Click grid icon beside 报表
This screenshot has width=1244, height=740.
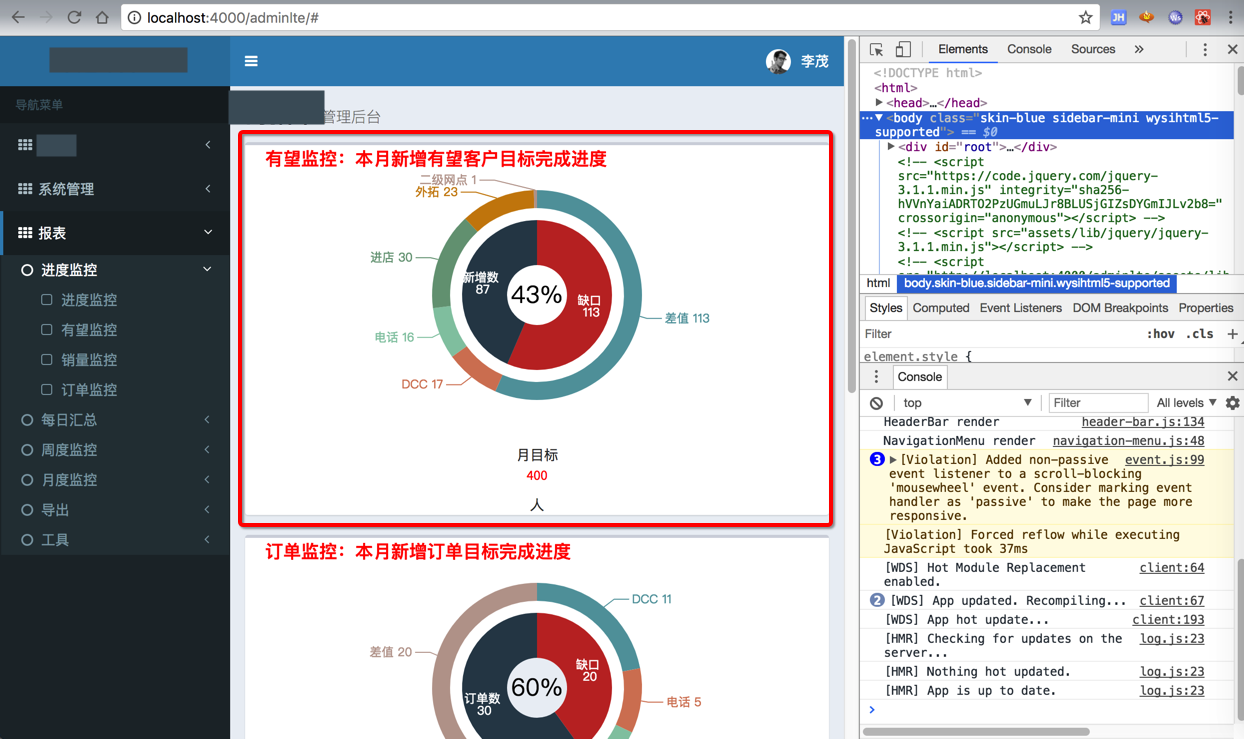pyautogui.click(x=25, y=233)
